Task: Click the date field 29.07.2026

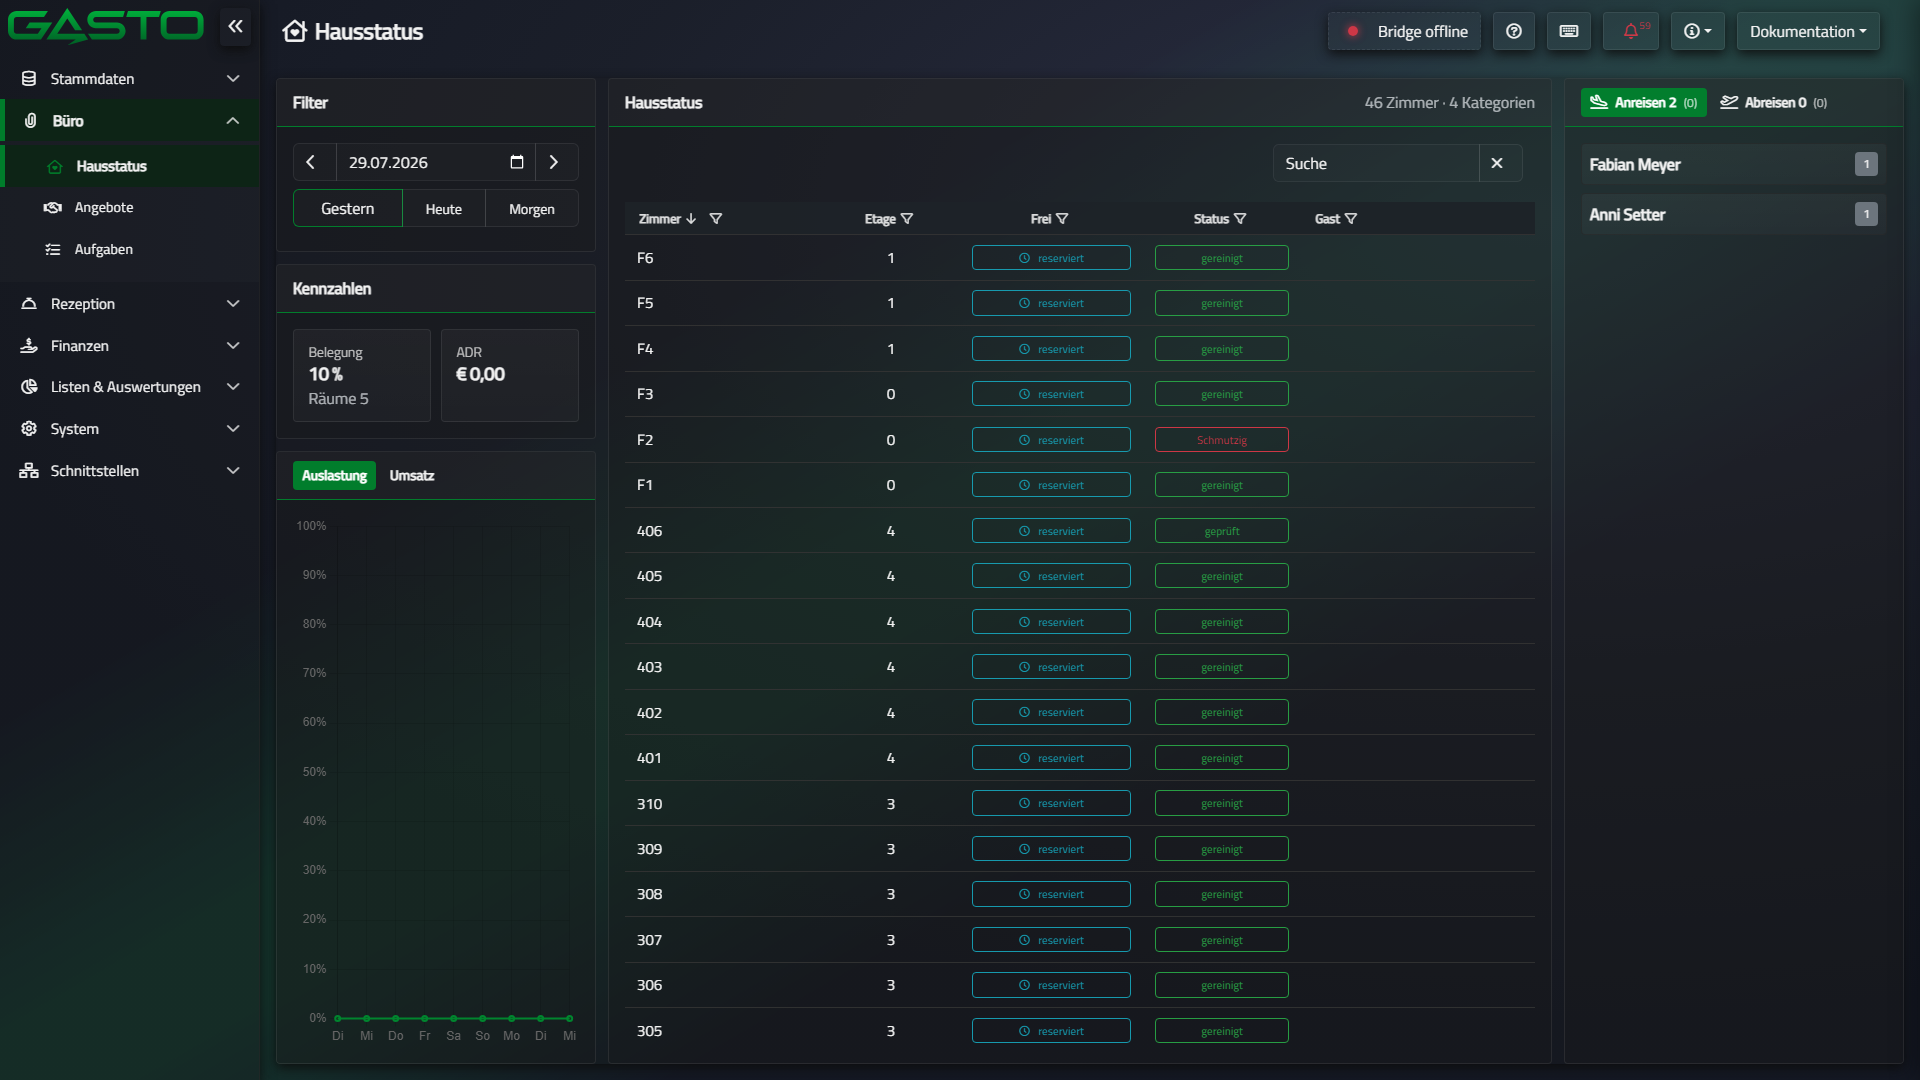Action: point(436,162)
